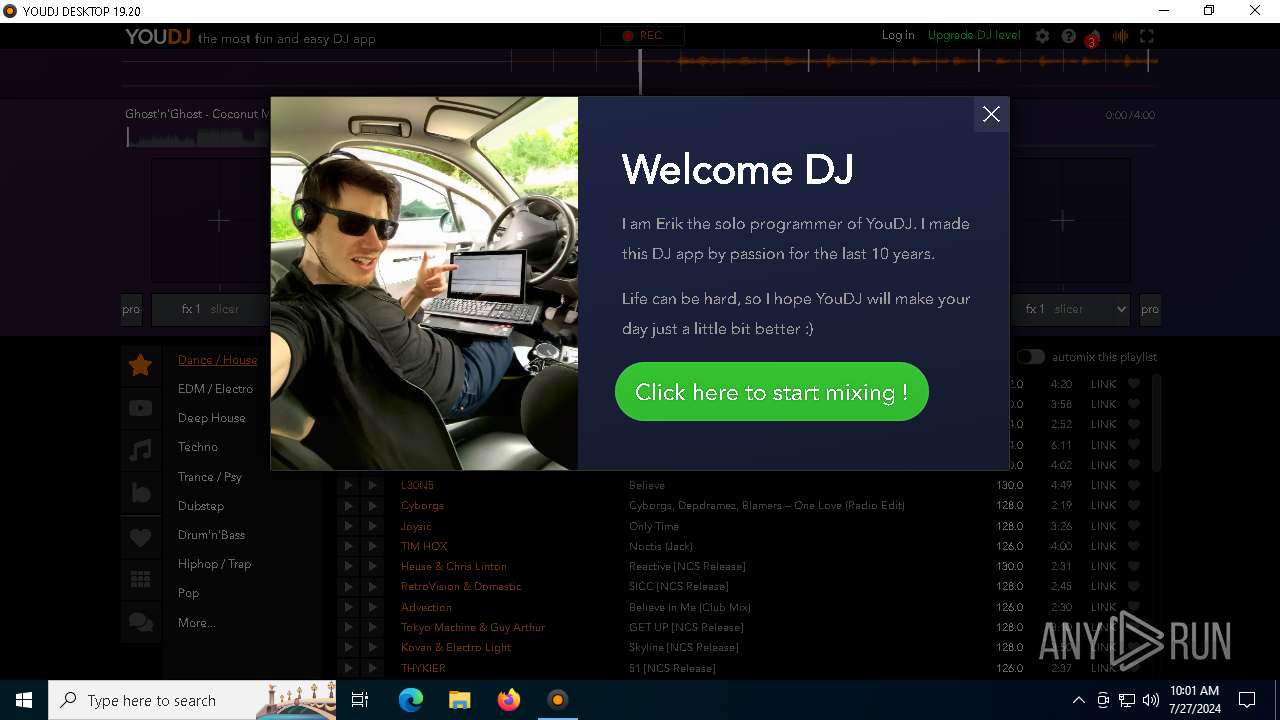Open the heart liked songs tab

pos(140,537)
